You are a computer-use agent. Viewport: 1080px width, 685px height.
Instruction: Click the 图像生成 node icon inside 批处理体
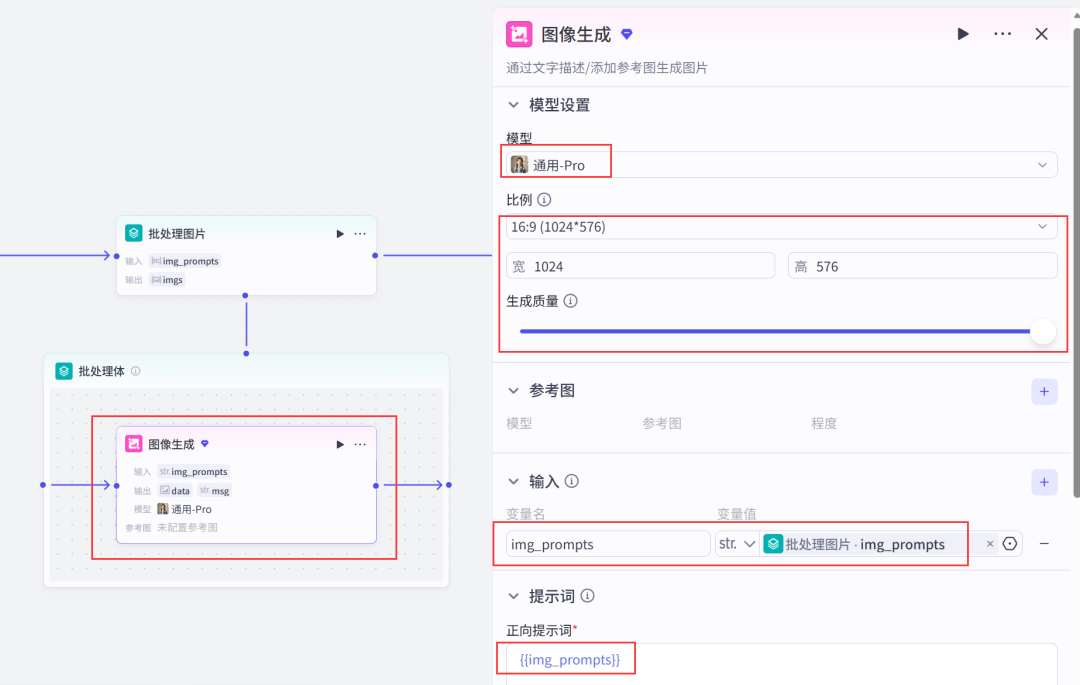pyautogui.click(x=134, y=443)
